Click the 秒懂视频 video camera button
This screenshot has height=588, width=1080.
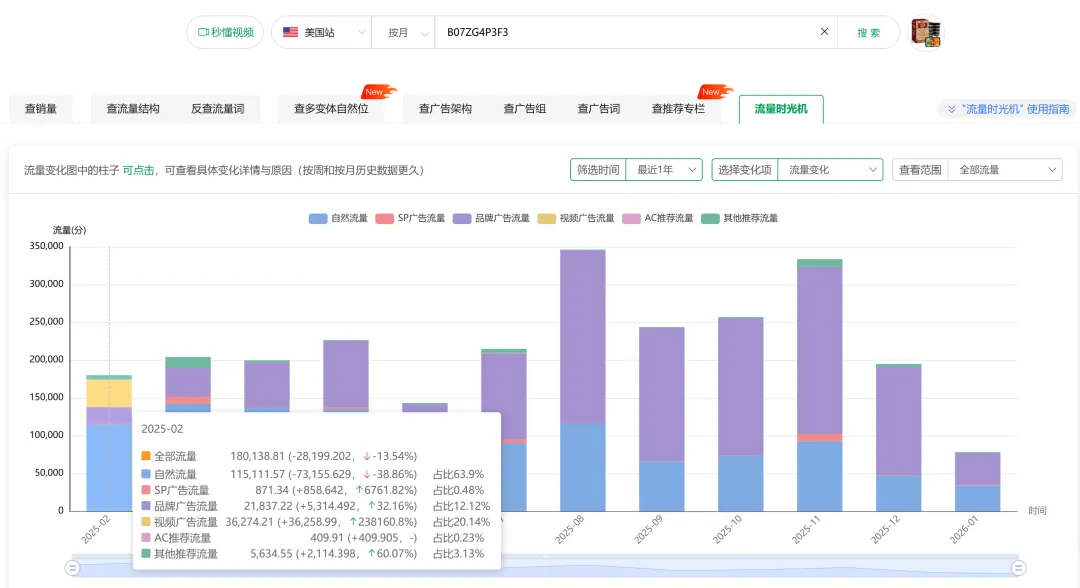click(225, 32)
